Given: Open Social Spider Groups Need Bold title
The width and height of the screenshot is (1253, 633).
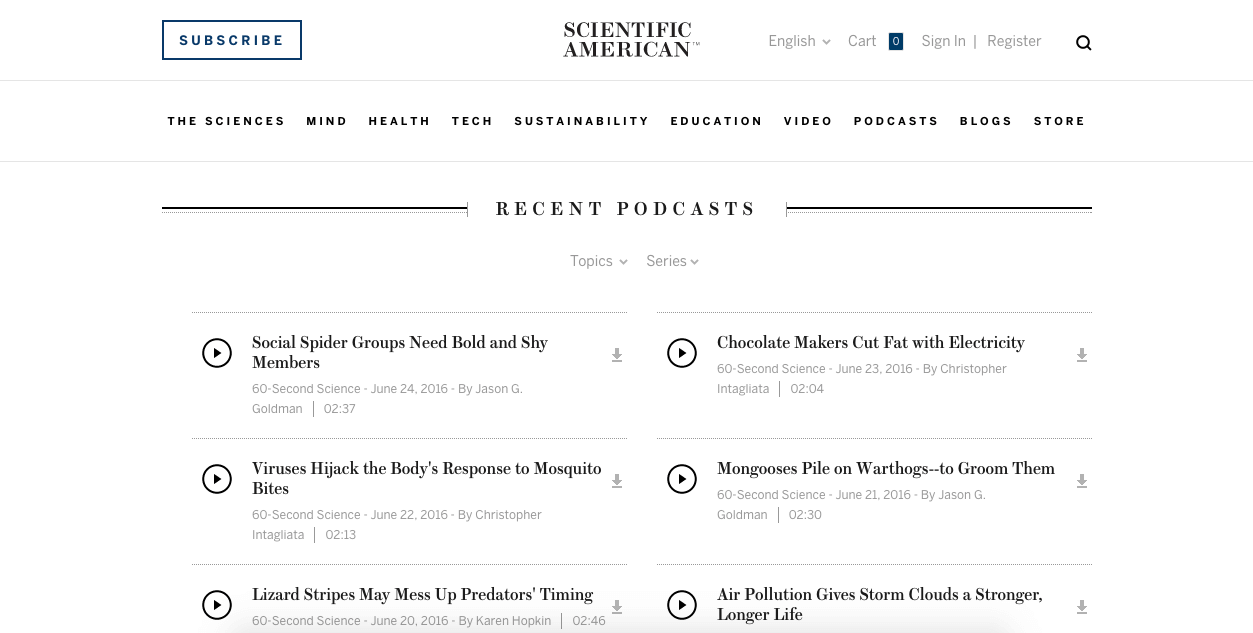Looking at the screenshot, I should (x=400, y=352).
